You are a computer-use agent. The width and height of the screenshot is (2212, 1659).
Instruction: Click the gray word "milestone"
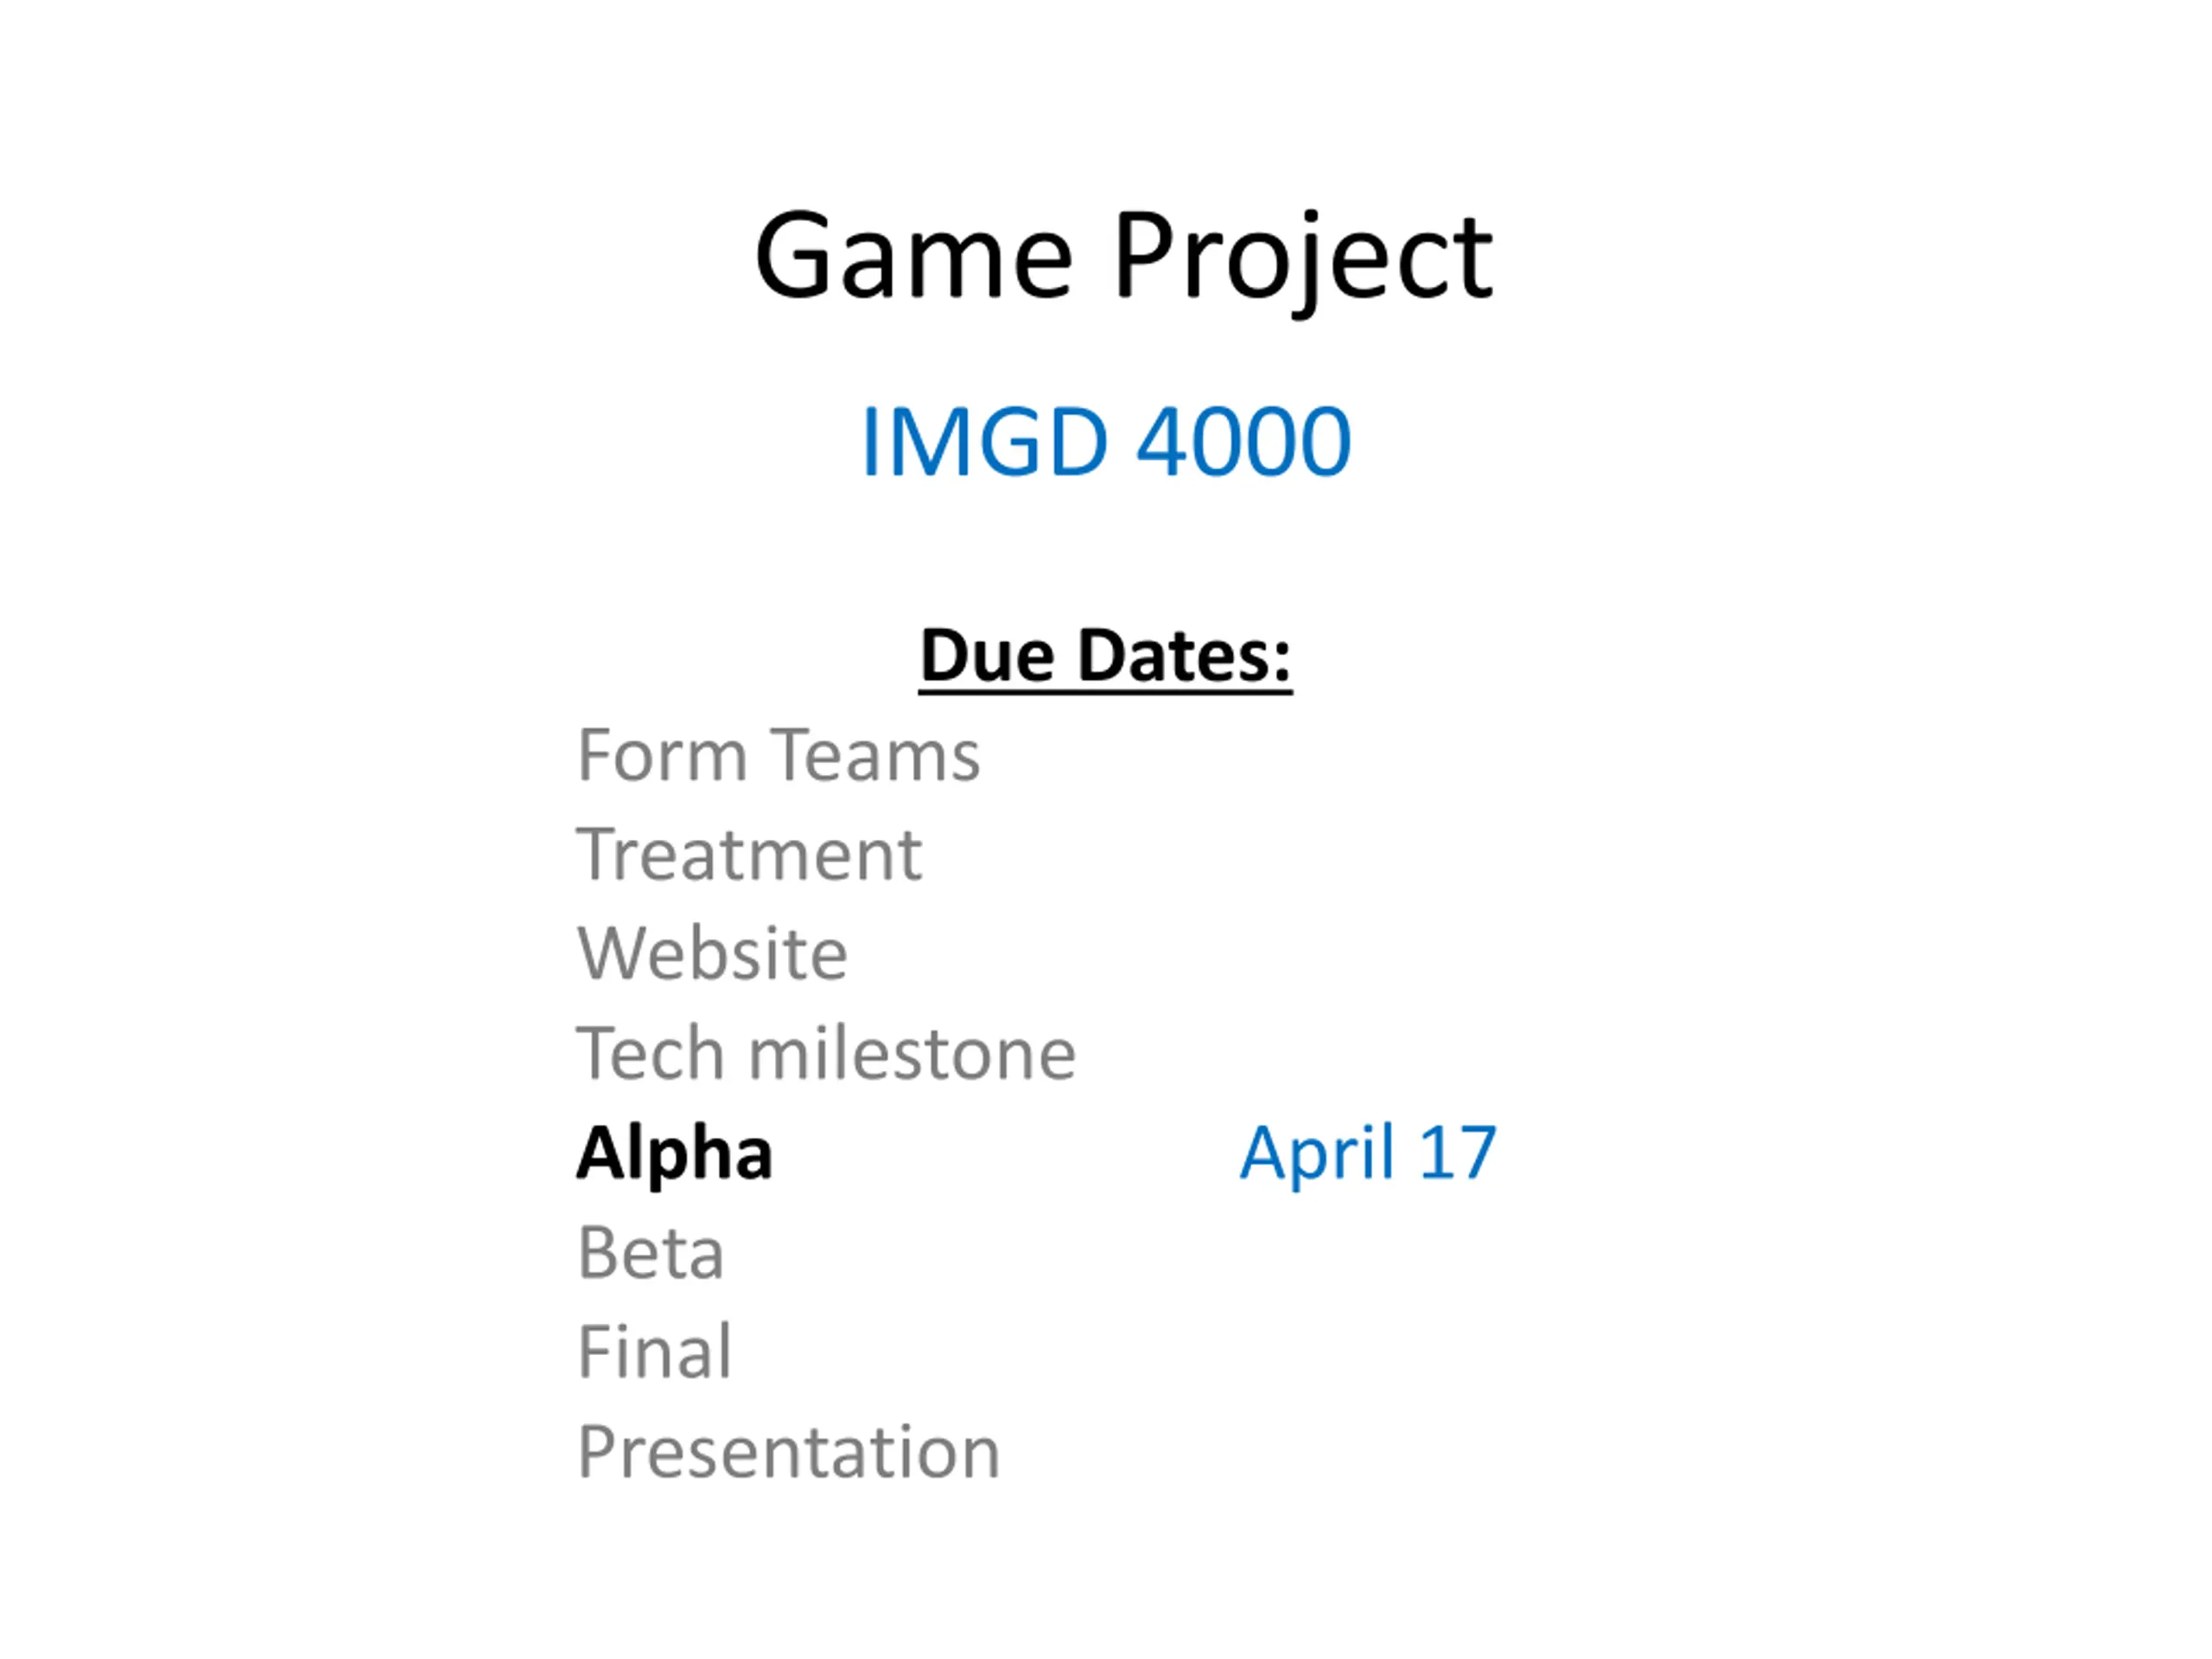912,1053
